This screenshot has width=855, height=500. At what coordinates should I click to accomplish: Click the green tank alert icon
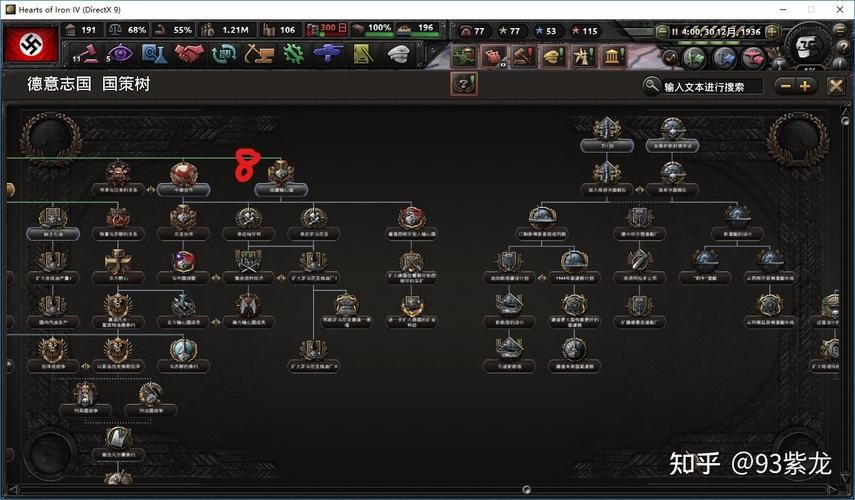pyautogui.click(x=463, y=56)
